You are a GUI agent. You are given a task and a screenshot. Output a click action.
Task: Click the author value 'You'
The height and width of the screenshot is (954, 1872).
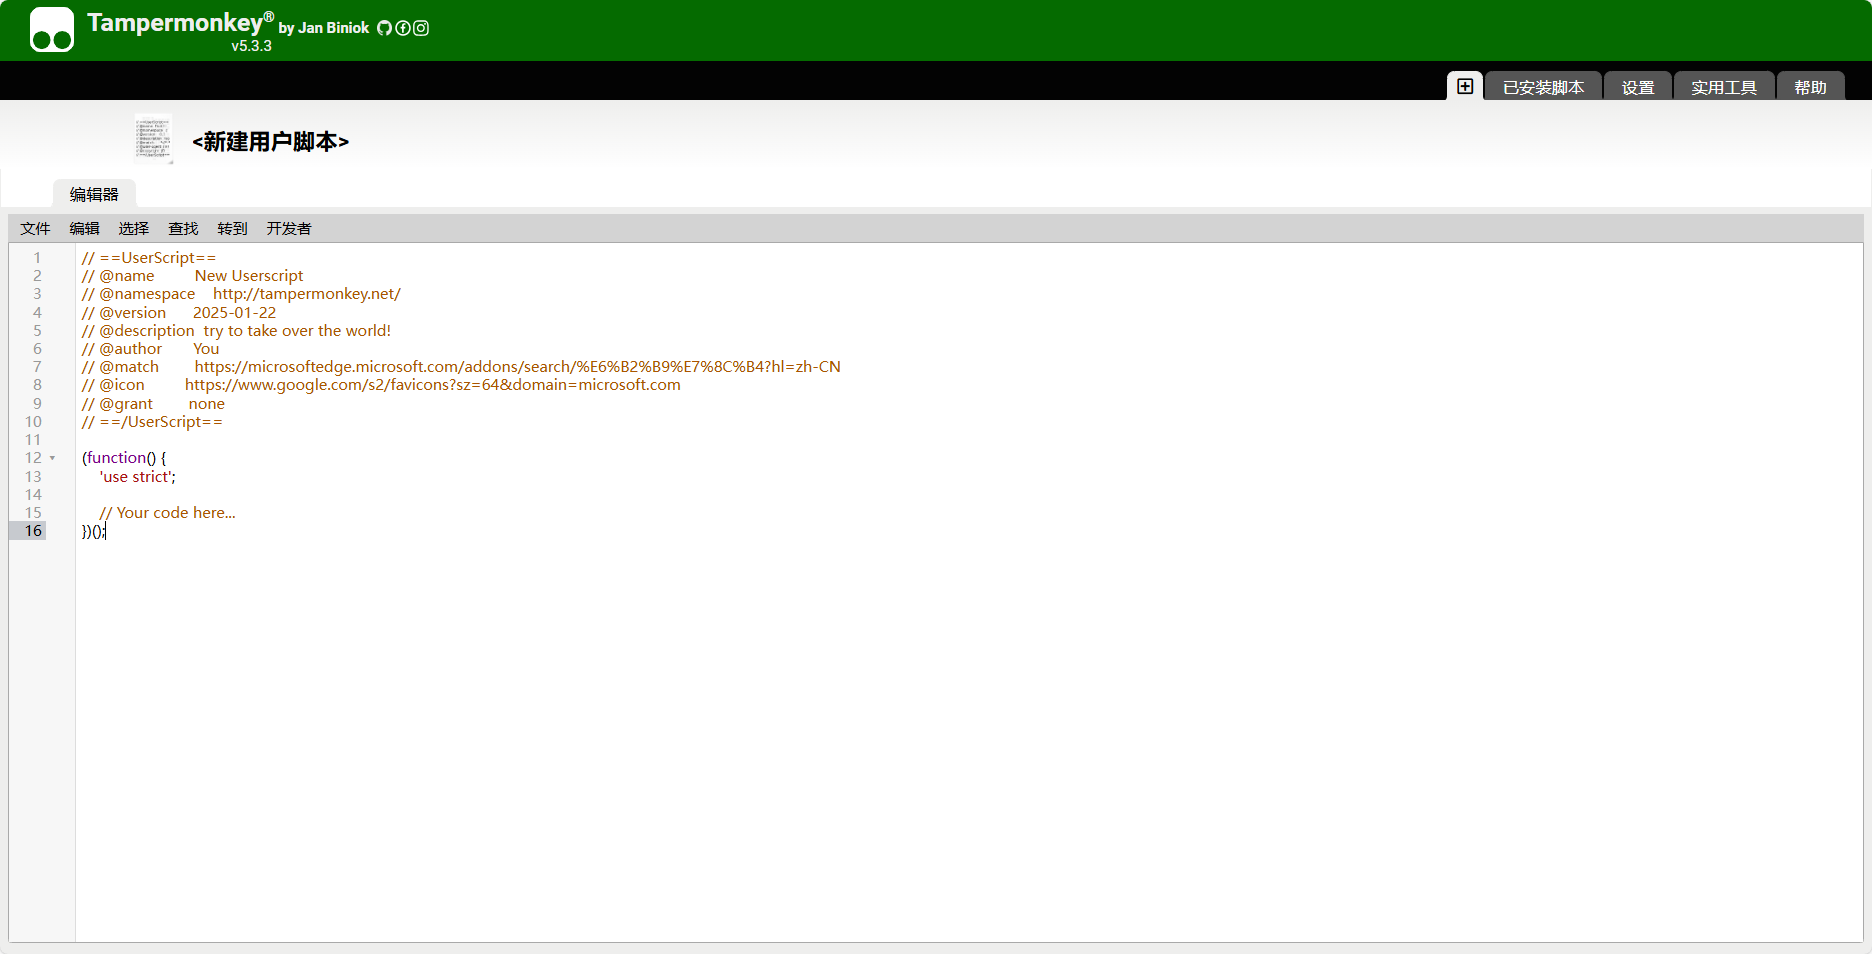pos(206,349)
